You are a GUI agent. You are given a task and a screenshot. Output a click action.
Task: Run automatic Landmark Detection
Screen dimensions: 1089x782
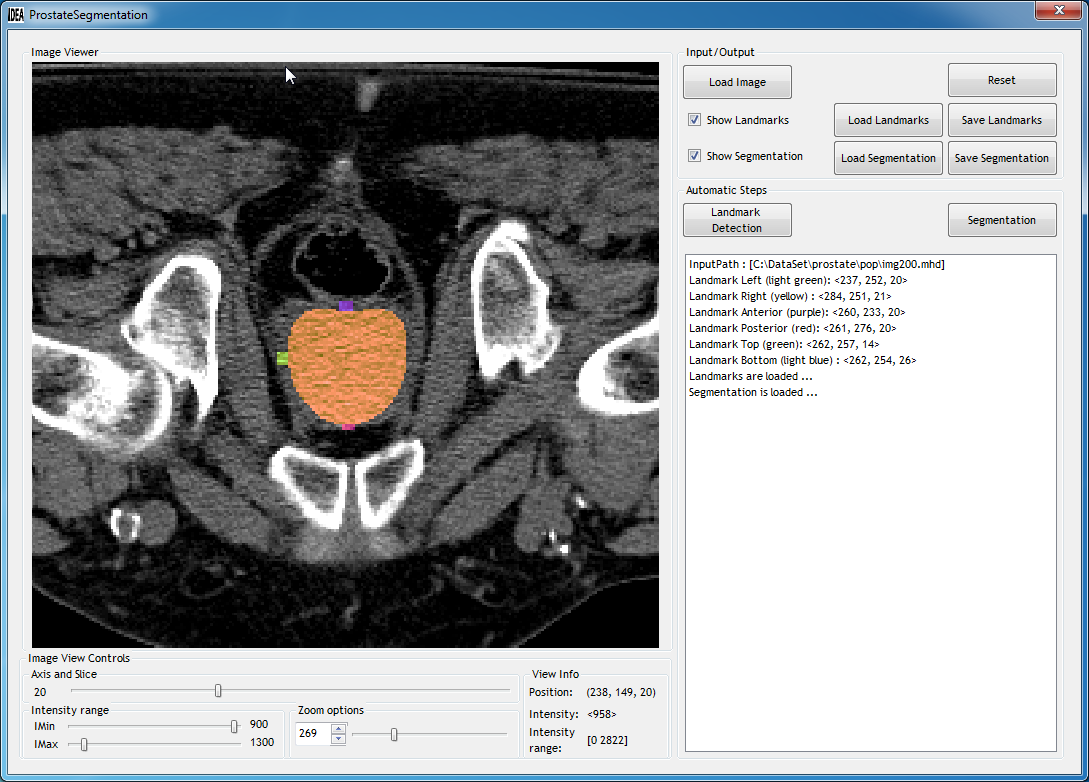click(737, 219)
